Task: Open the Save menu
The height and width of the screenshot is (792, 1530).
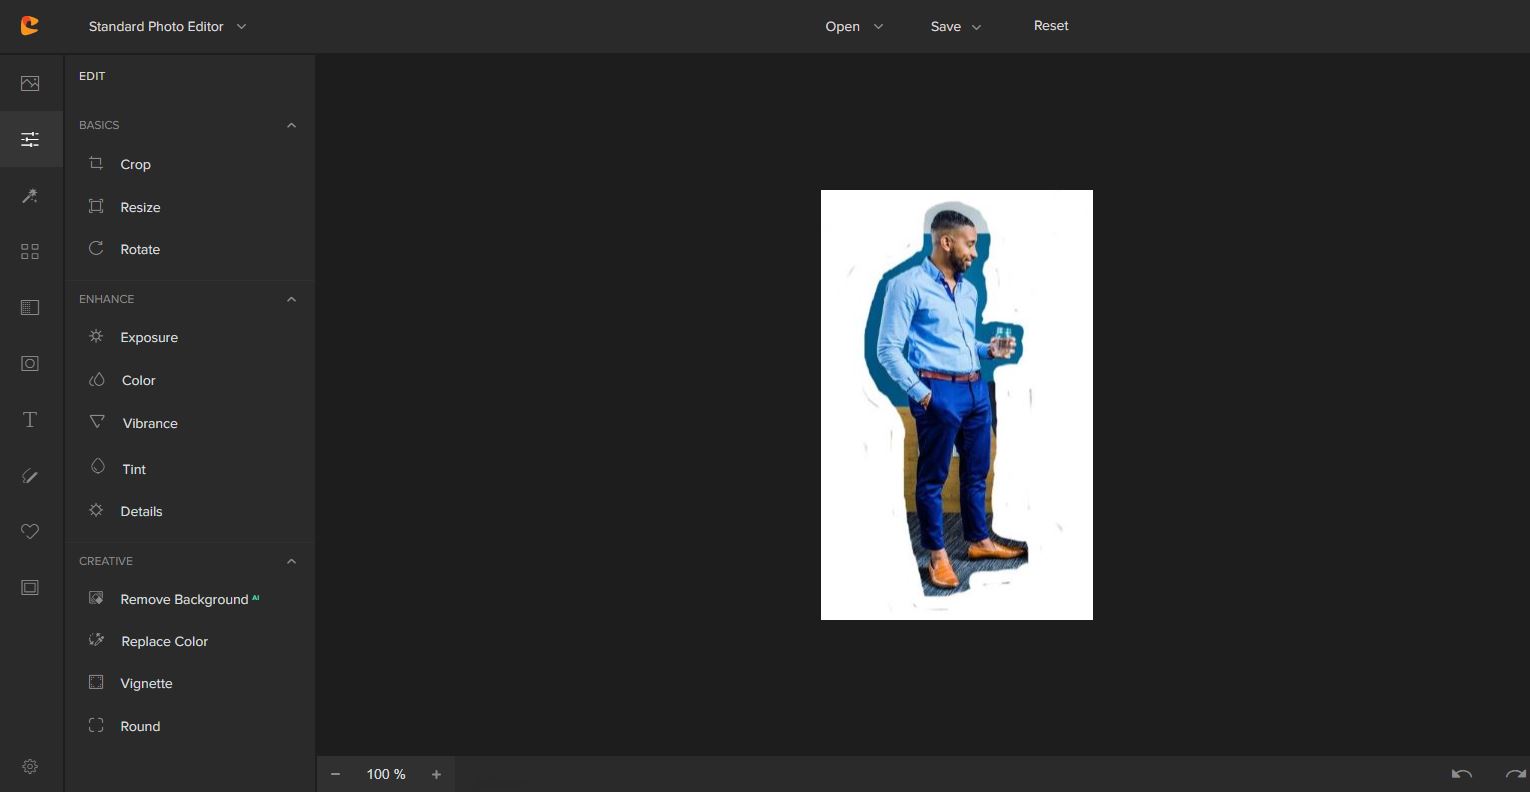Action: tap(955, 27)
